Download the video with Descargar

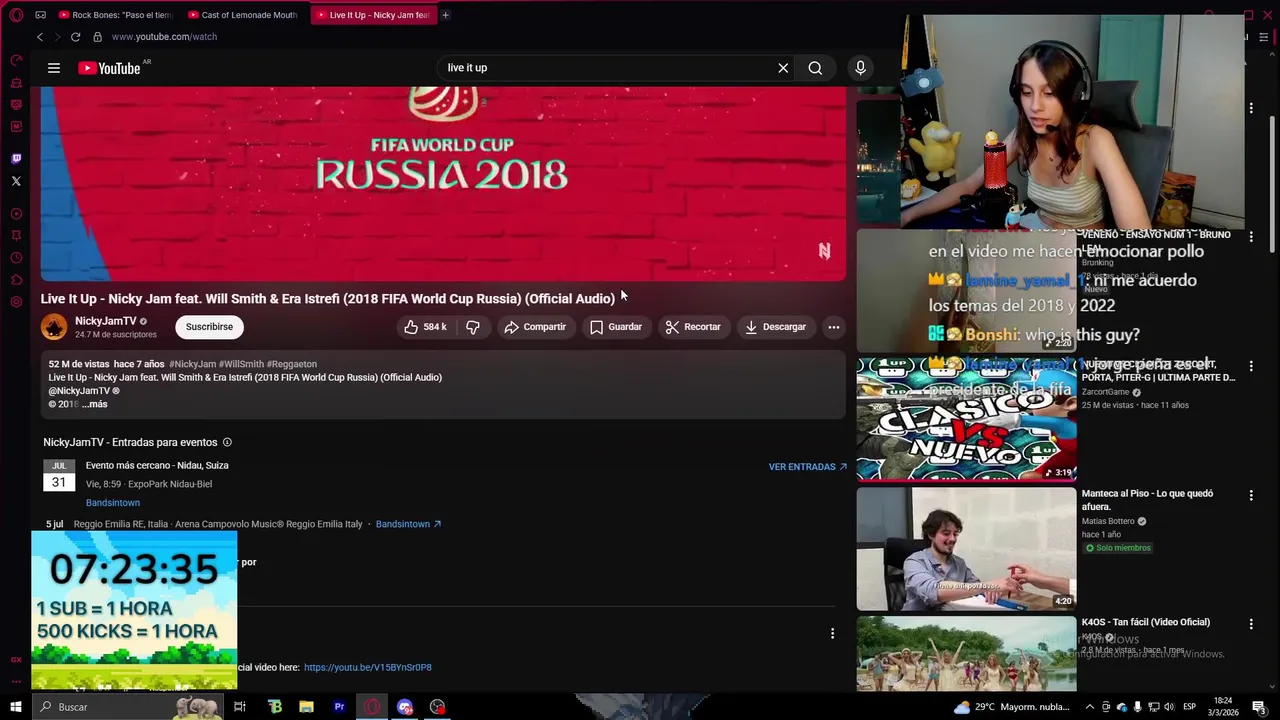(x=775, y=327)
